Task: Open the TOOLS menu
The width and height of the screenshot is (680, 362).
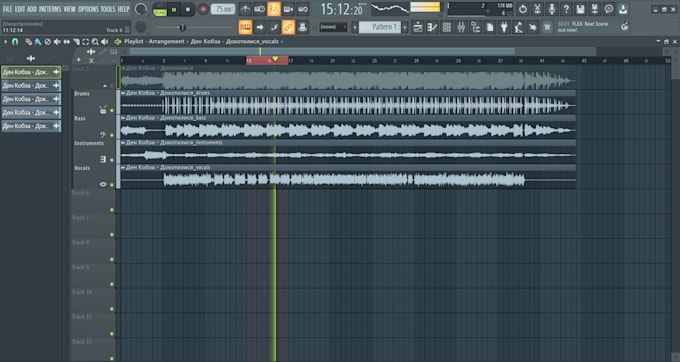Action: point(108,9)
